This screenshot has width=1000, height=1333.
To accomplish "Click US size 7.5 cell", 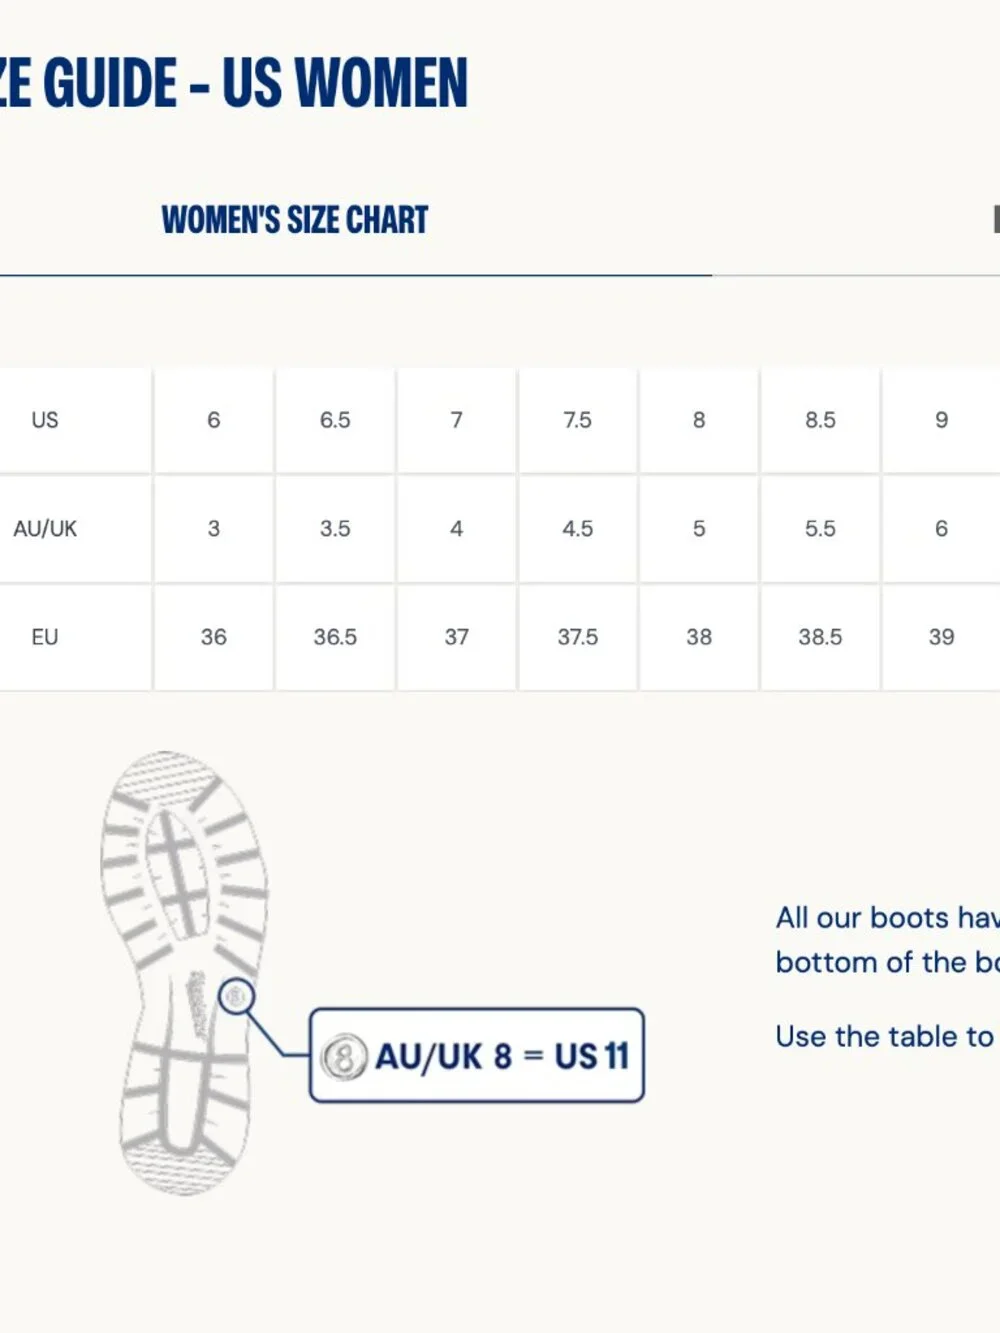I will point(578,420).
